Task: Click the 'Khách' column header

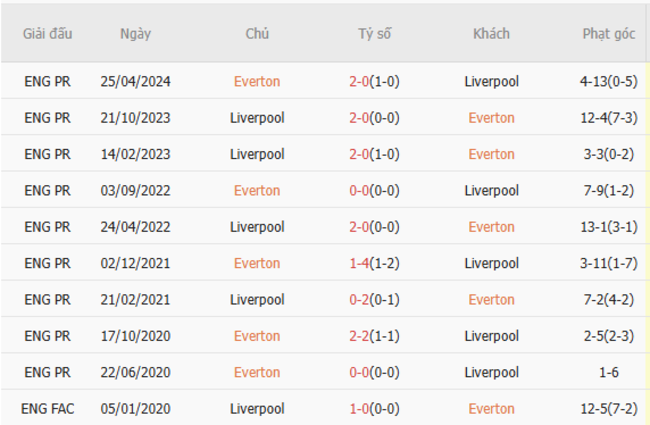Action: (x=491, y=33)
